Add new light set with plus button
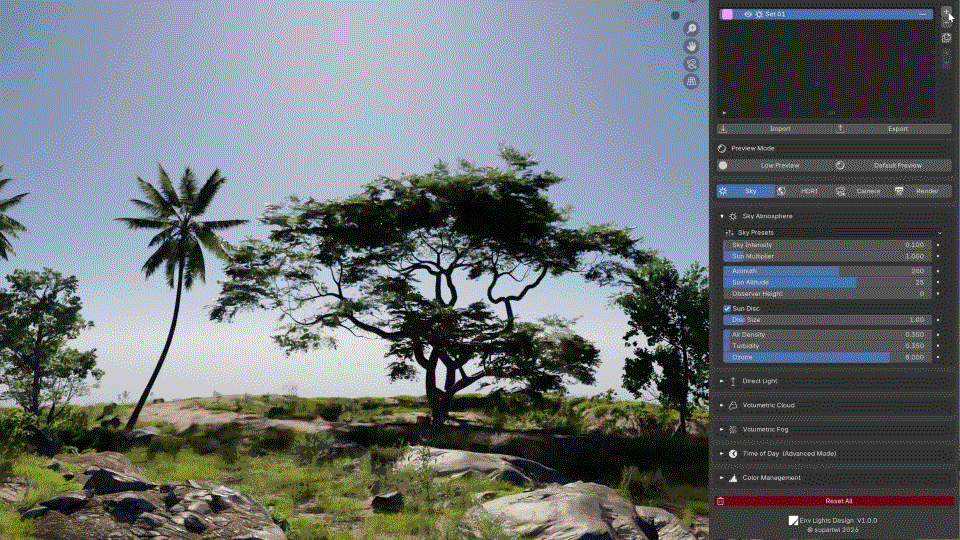The height and width of the screenshot is (540, 960). pos(947,13)
